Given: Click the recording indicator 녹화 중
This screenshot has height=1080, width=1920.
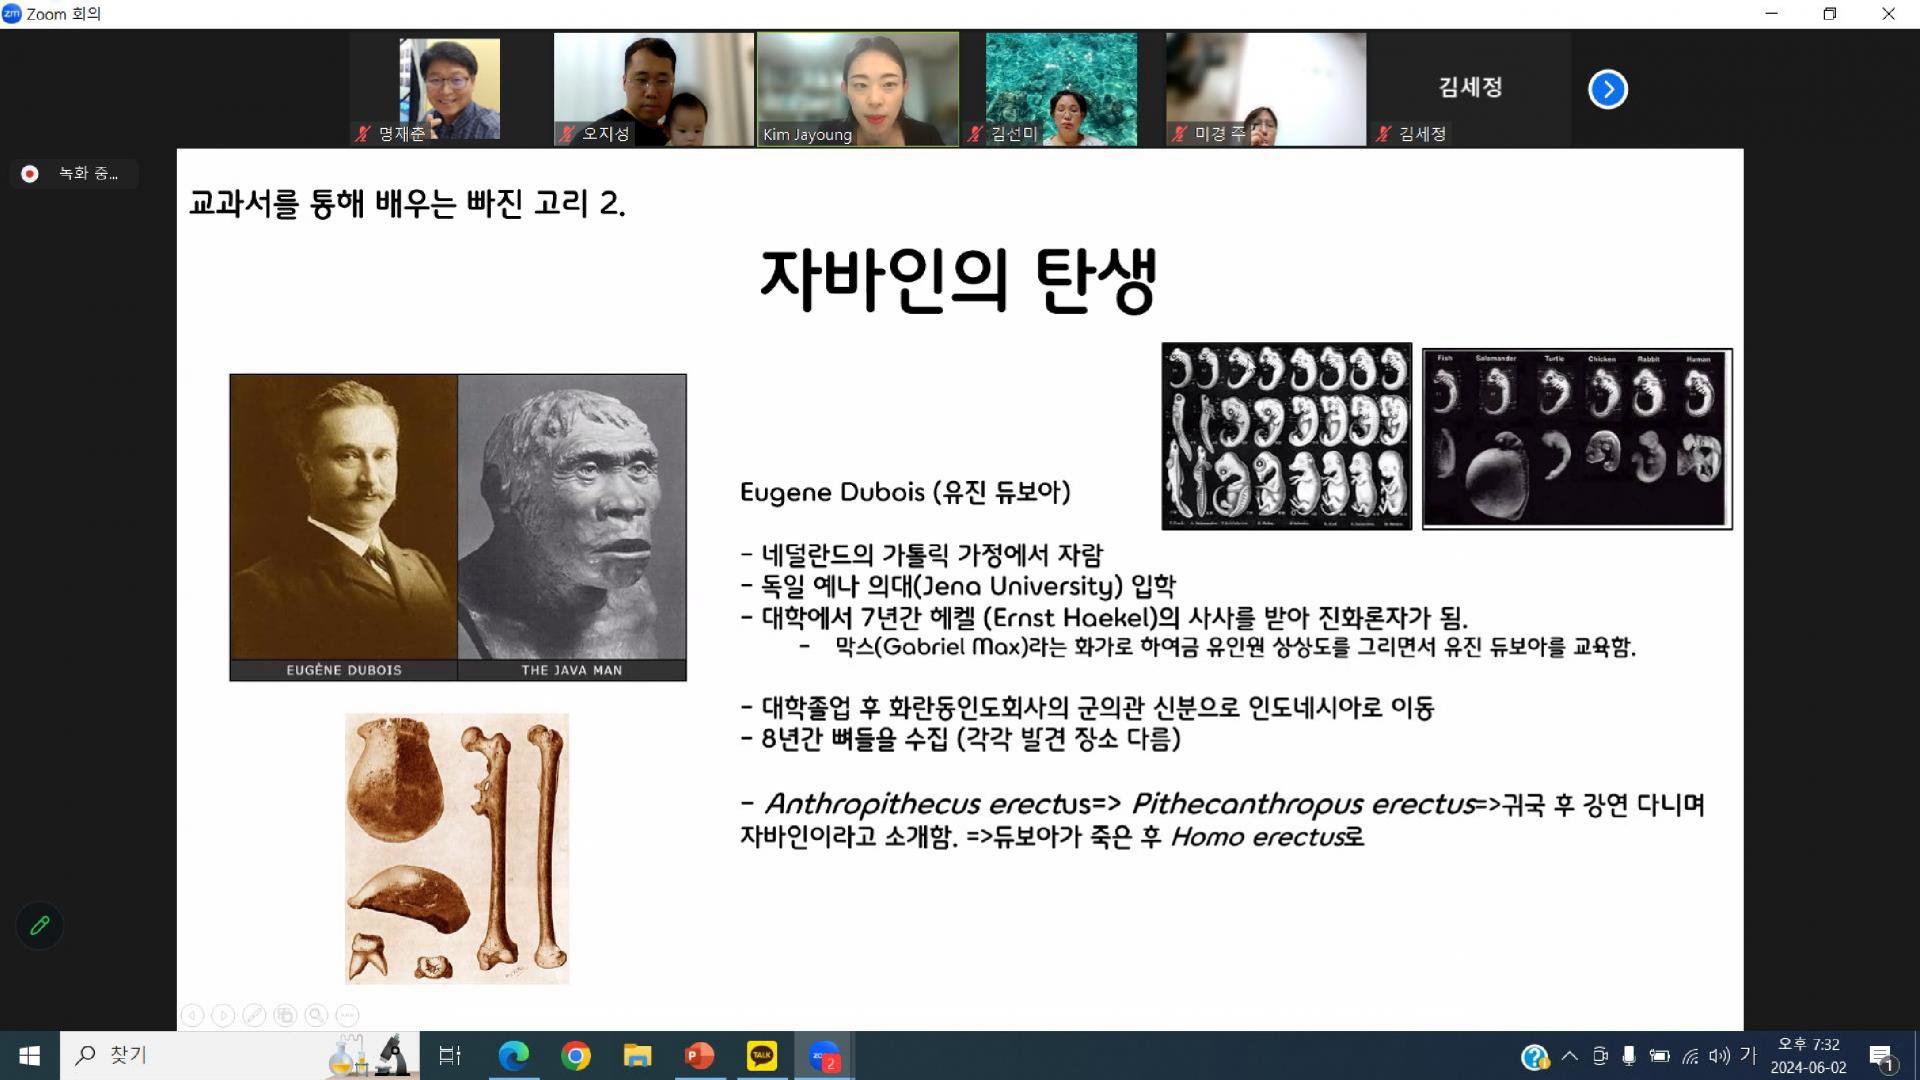Looking at the screenshot, I should click(75, 174).
